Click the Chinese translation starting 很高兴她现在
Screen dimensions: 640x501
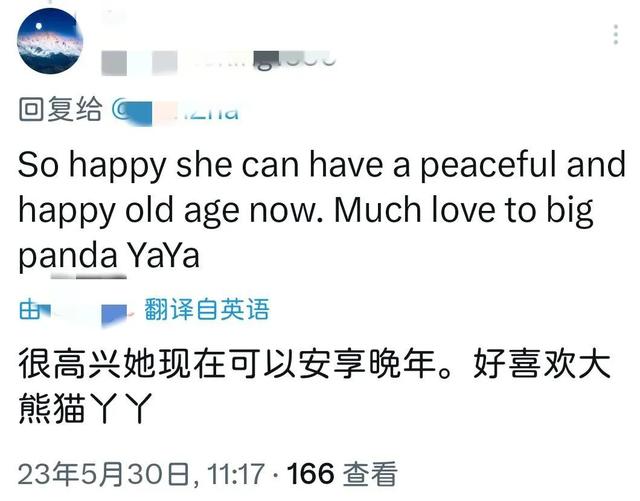314,385
